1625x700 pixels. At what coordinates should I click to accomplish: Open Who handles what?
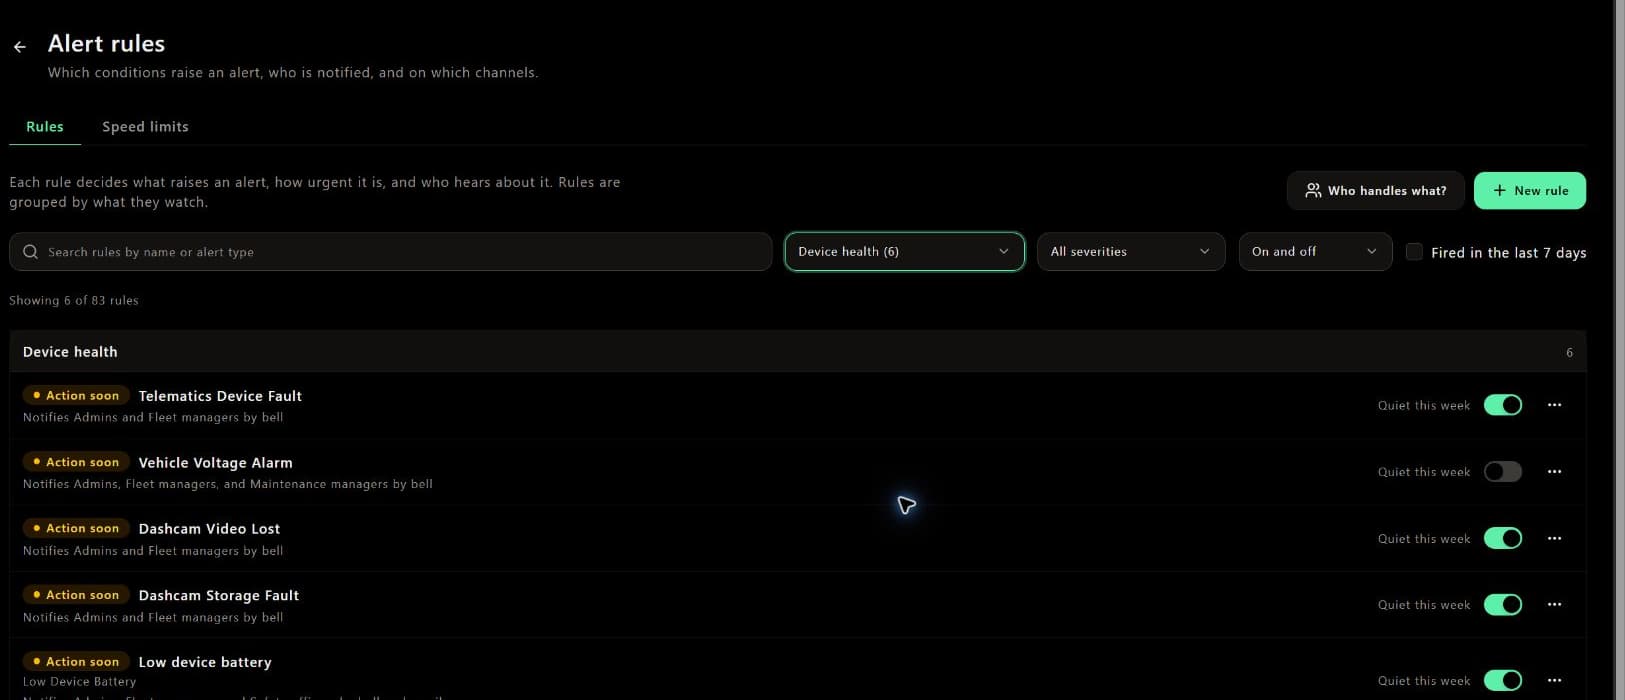coord(1376,190)
